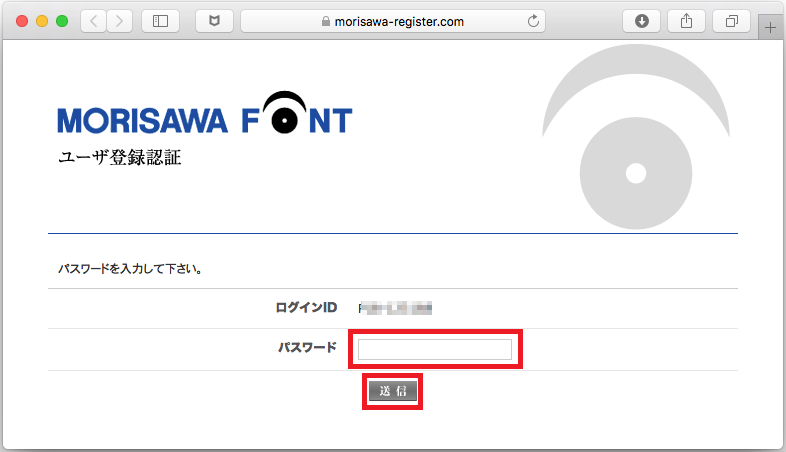Click the MORISAWA FONT logo
The image size is (786, 452).
(205, 114)
